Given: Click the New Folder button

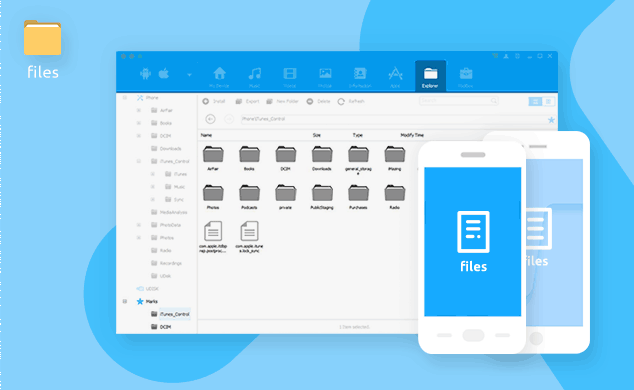Looking at the screenshot, I should click(282, 101).
